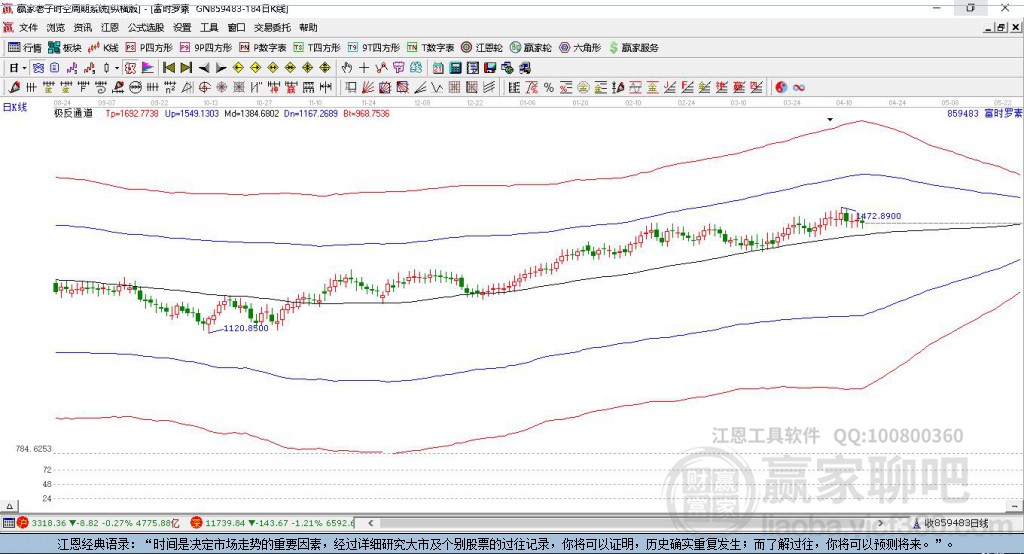Image resolution: width=1024 pixels, height=554 pixels.
Task: Switch to K线 chart view
Action: tap(103, 48)
